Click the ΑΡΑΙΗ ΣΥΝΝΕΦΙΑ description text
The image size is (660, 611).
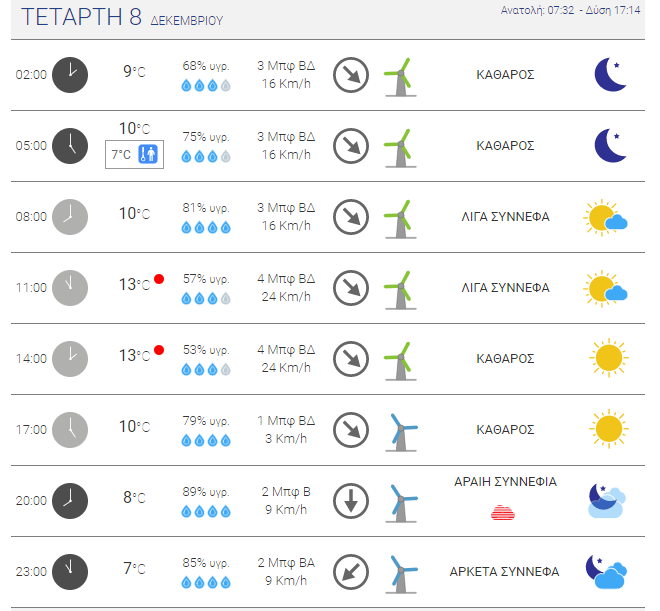pos(505,481)
